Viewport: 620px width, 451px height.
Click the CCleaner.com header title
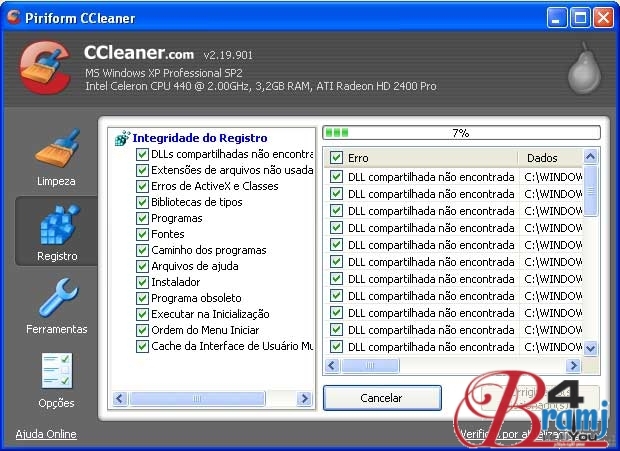pos(139,53)
